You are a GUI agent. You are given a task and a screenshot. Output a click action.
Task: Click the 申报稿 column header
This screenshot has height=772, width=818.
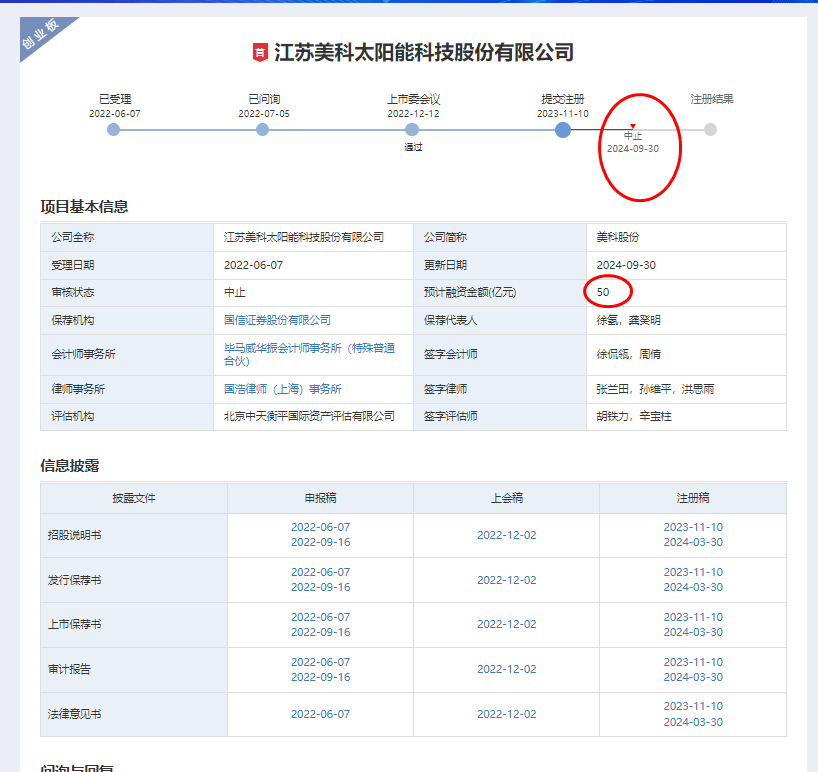[320, 498]
